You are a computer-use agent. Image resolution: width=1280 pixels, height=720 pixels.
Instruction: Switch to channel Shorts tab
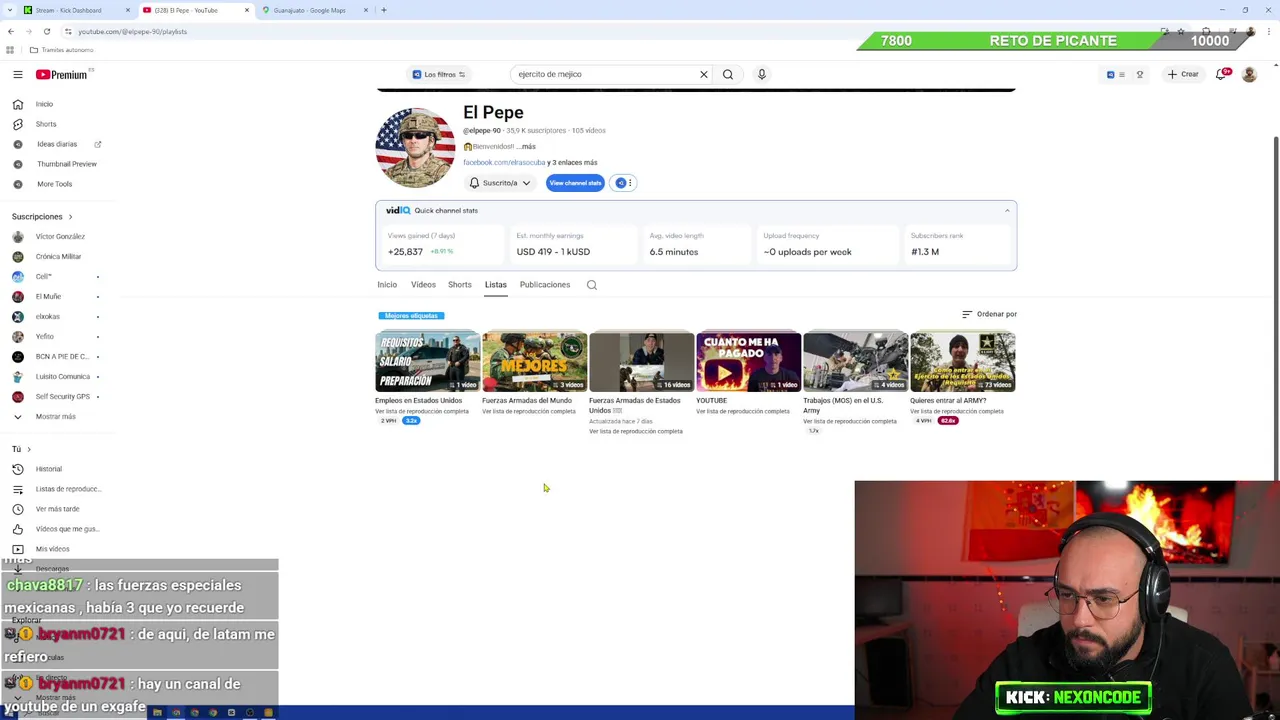[x=460, y=285]
